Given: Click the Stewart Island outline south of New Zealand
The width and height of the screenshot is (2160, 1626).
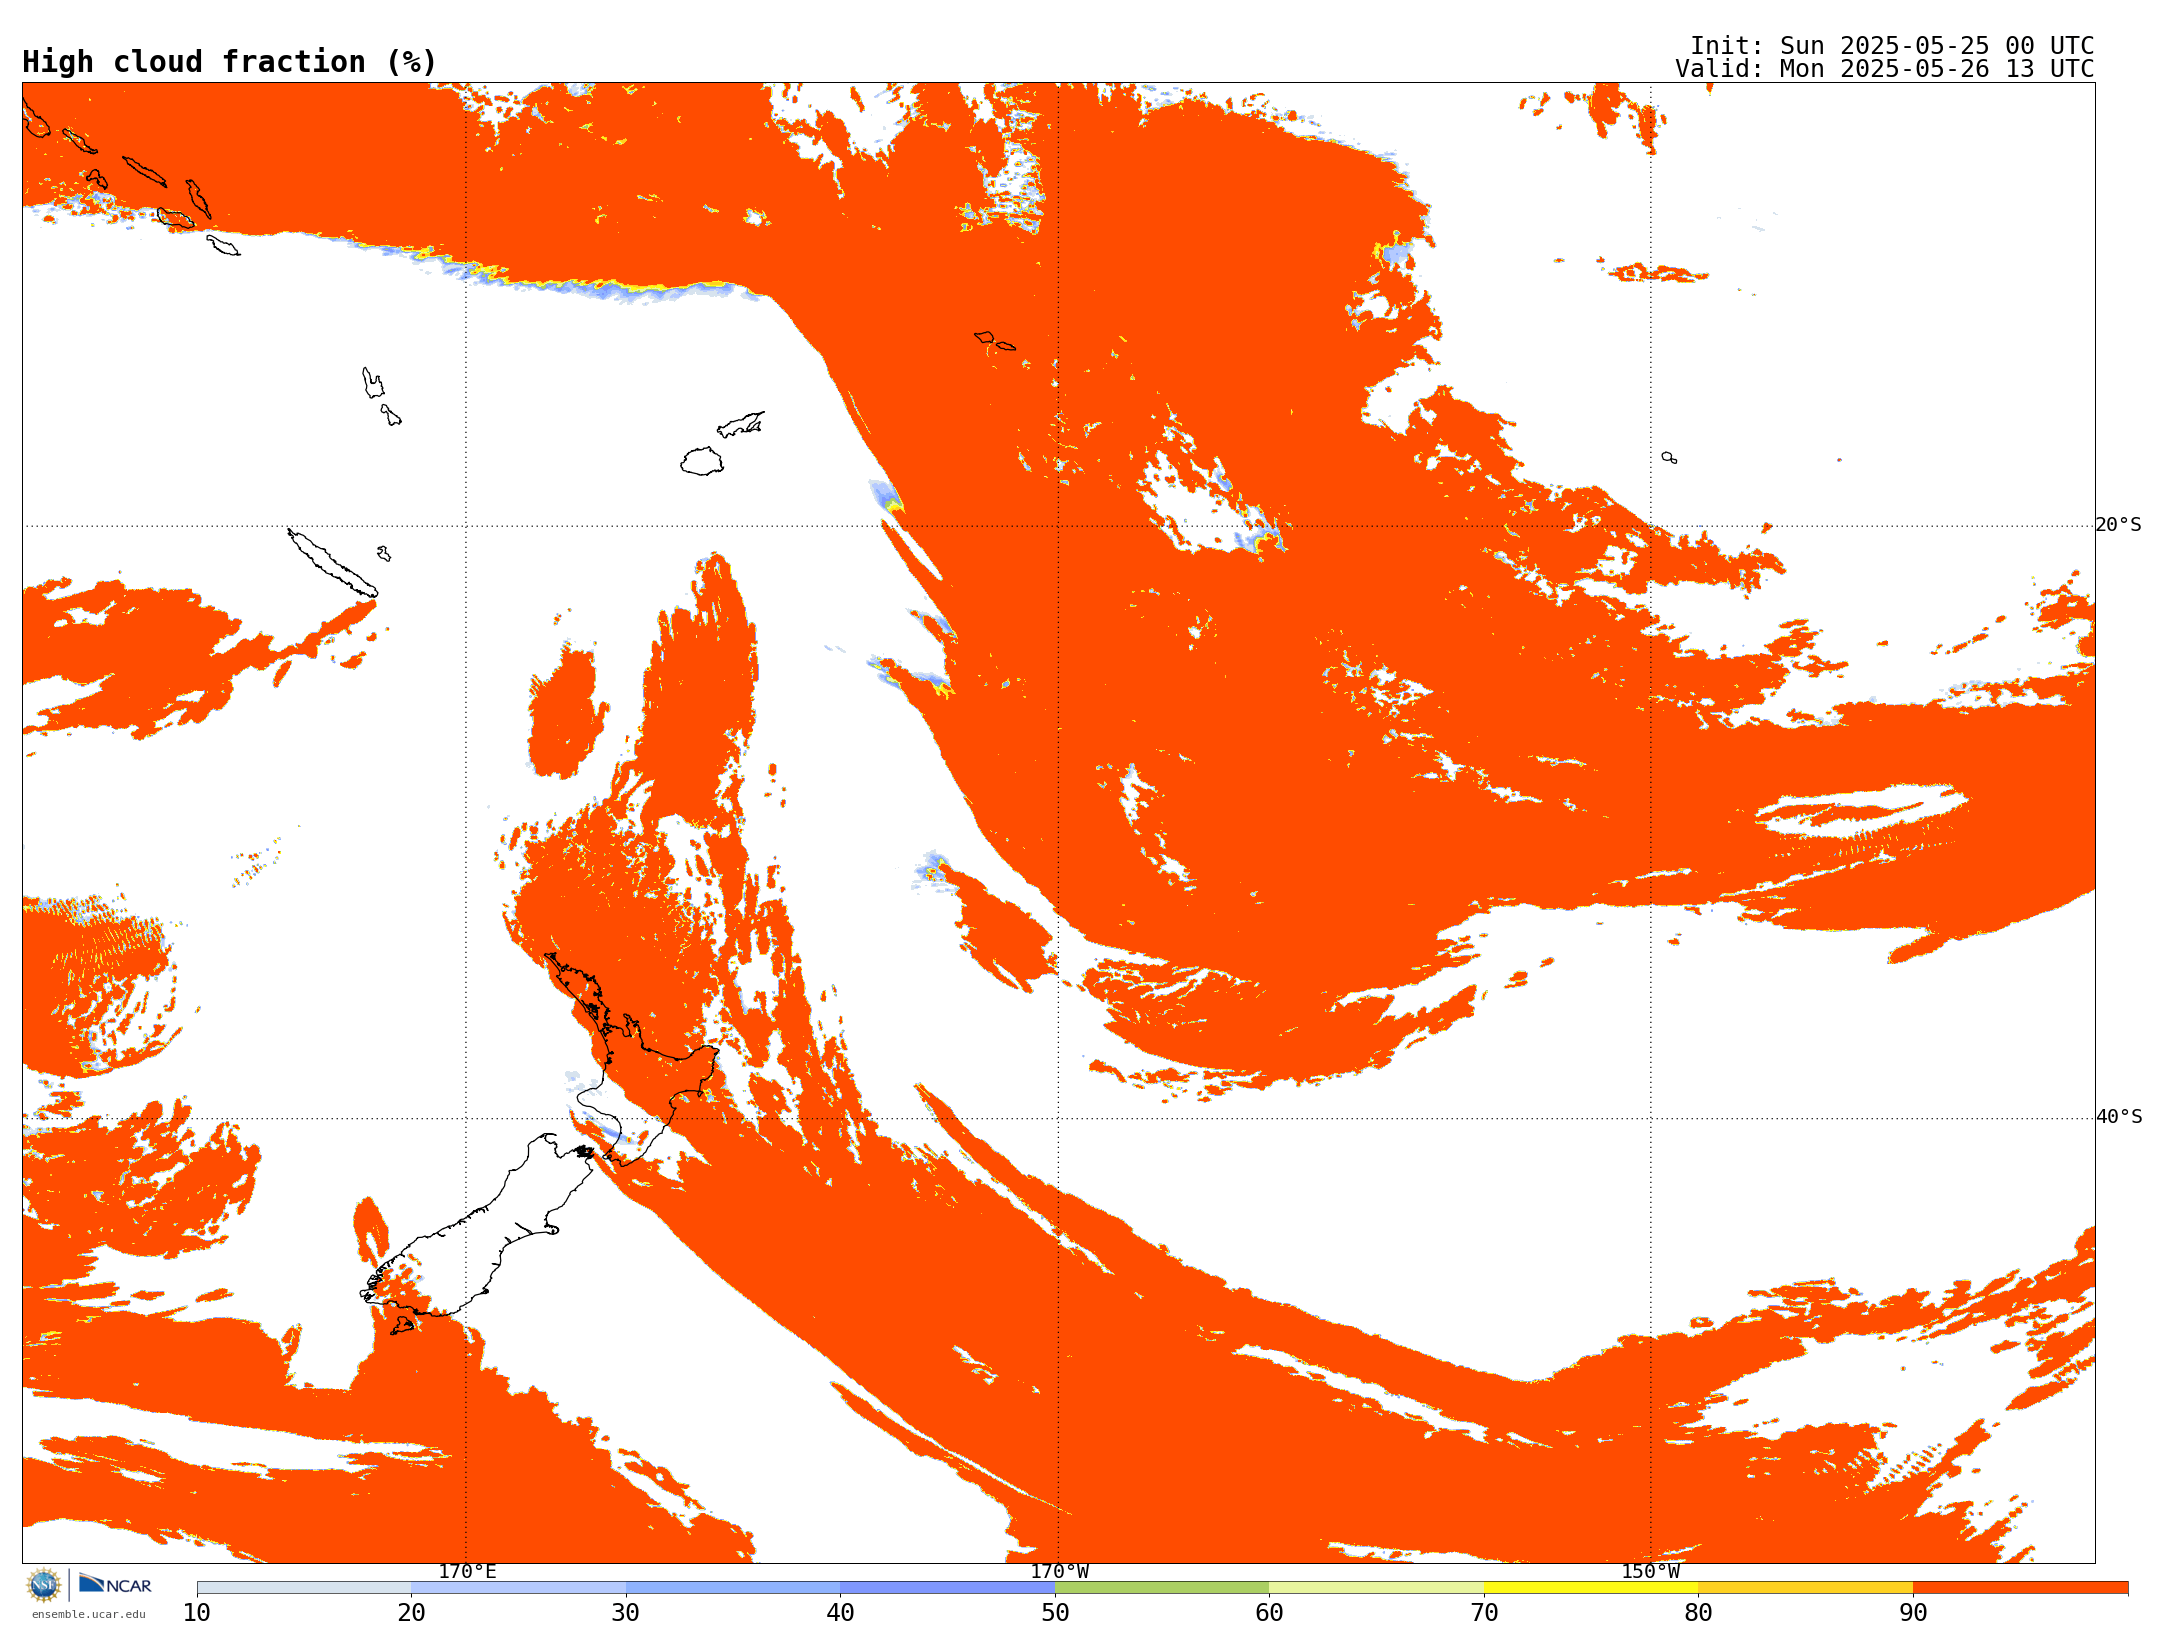Looking at the screenshot, I should tap(402, 1326).
